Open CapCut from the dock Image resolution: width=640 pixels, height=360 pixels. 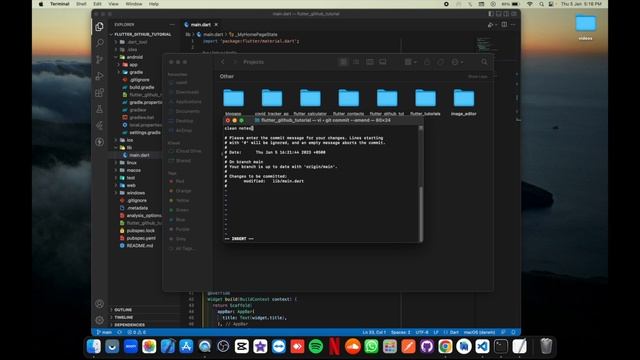click(242, 347)
